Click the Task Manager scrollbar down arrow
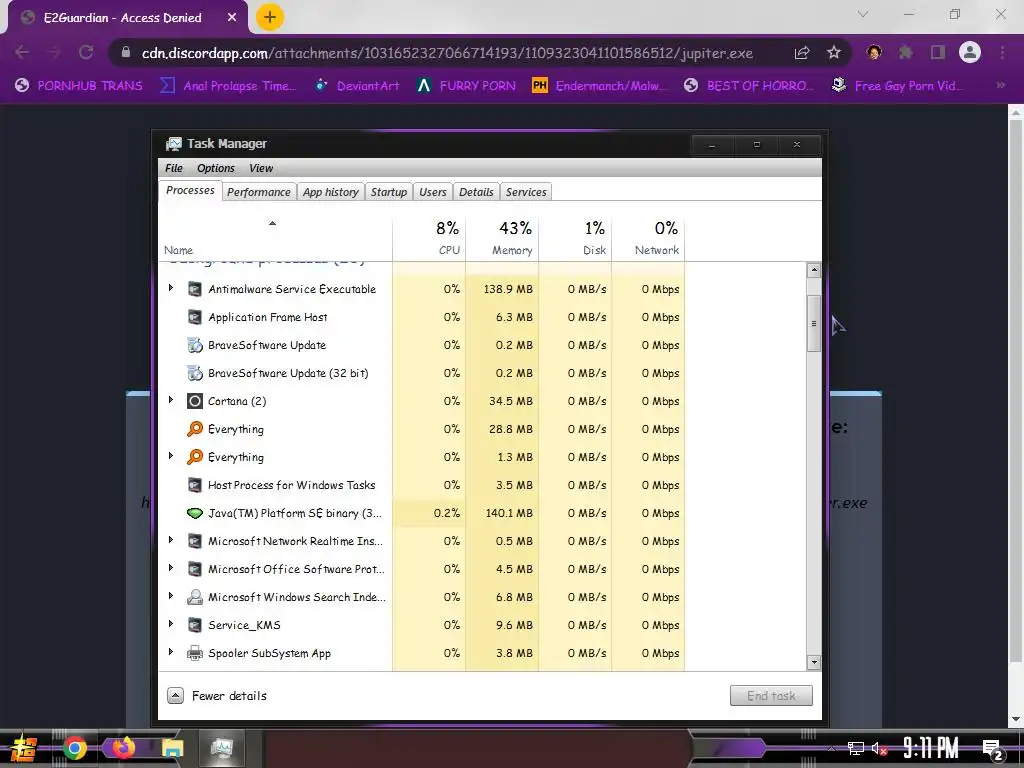This screenshot has width=1024, height=768. pos(814,662)
